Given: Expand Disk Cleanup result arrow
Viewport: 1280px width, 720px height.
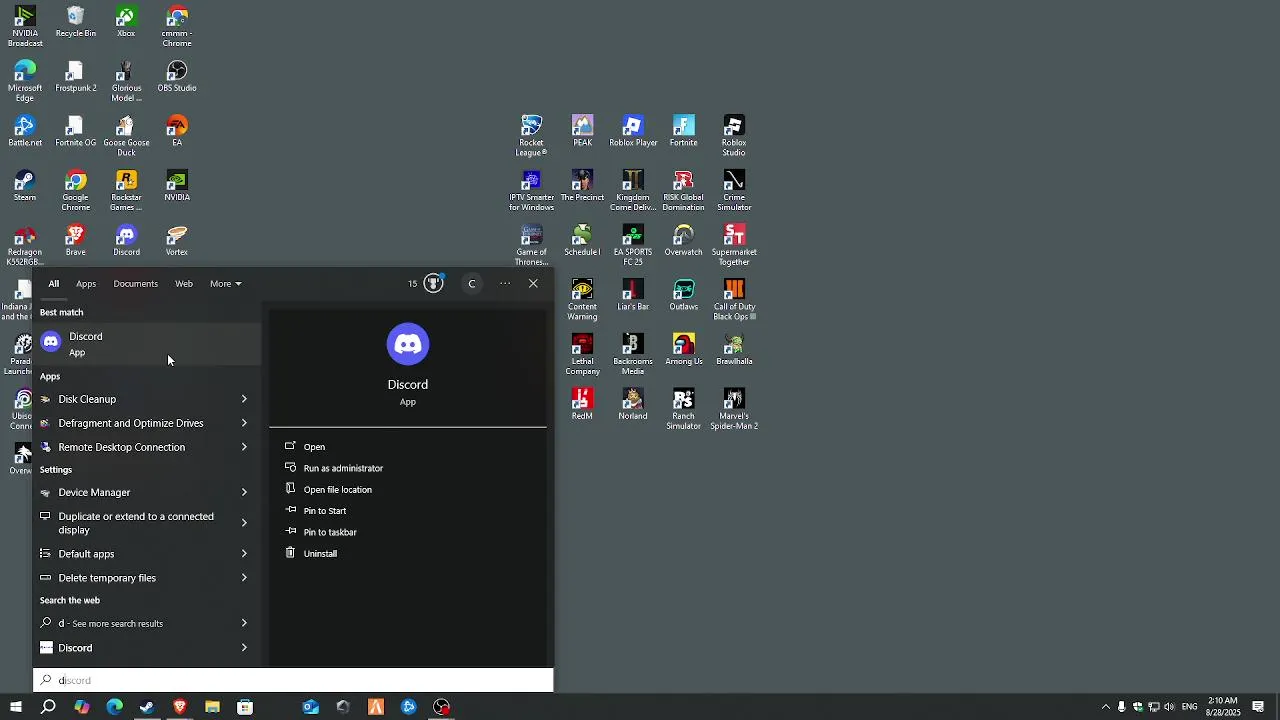Looking at the screenshot, I should coord(244,399).
